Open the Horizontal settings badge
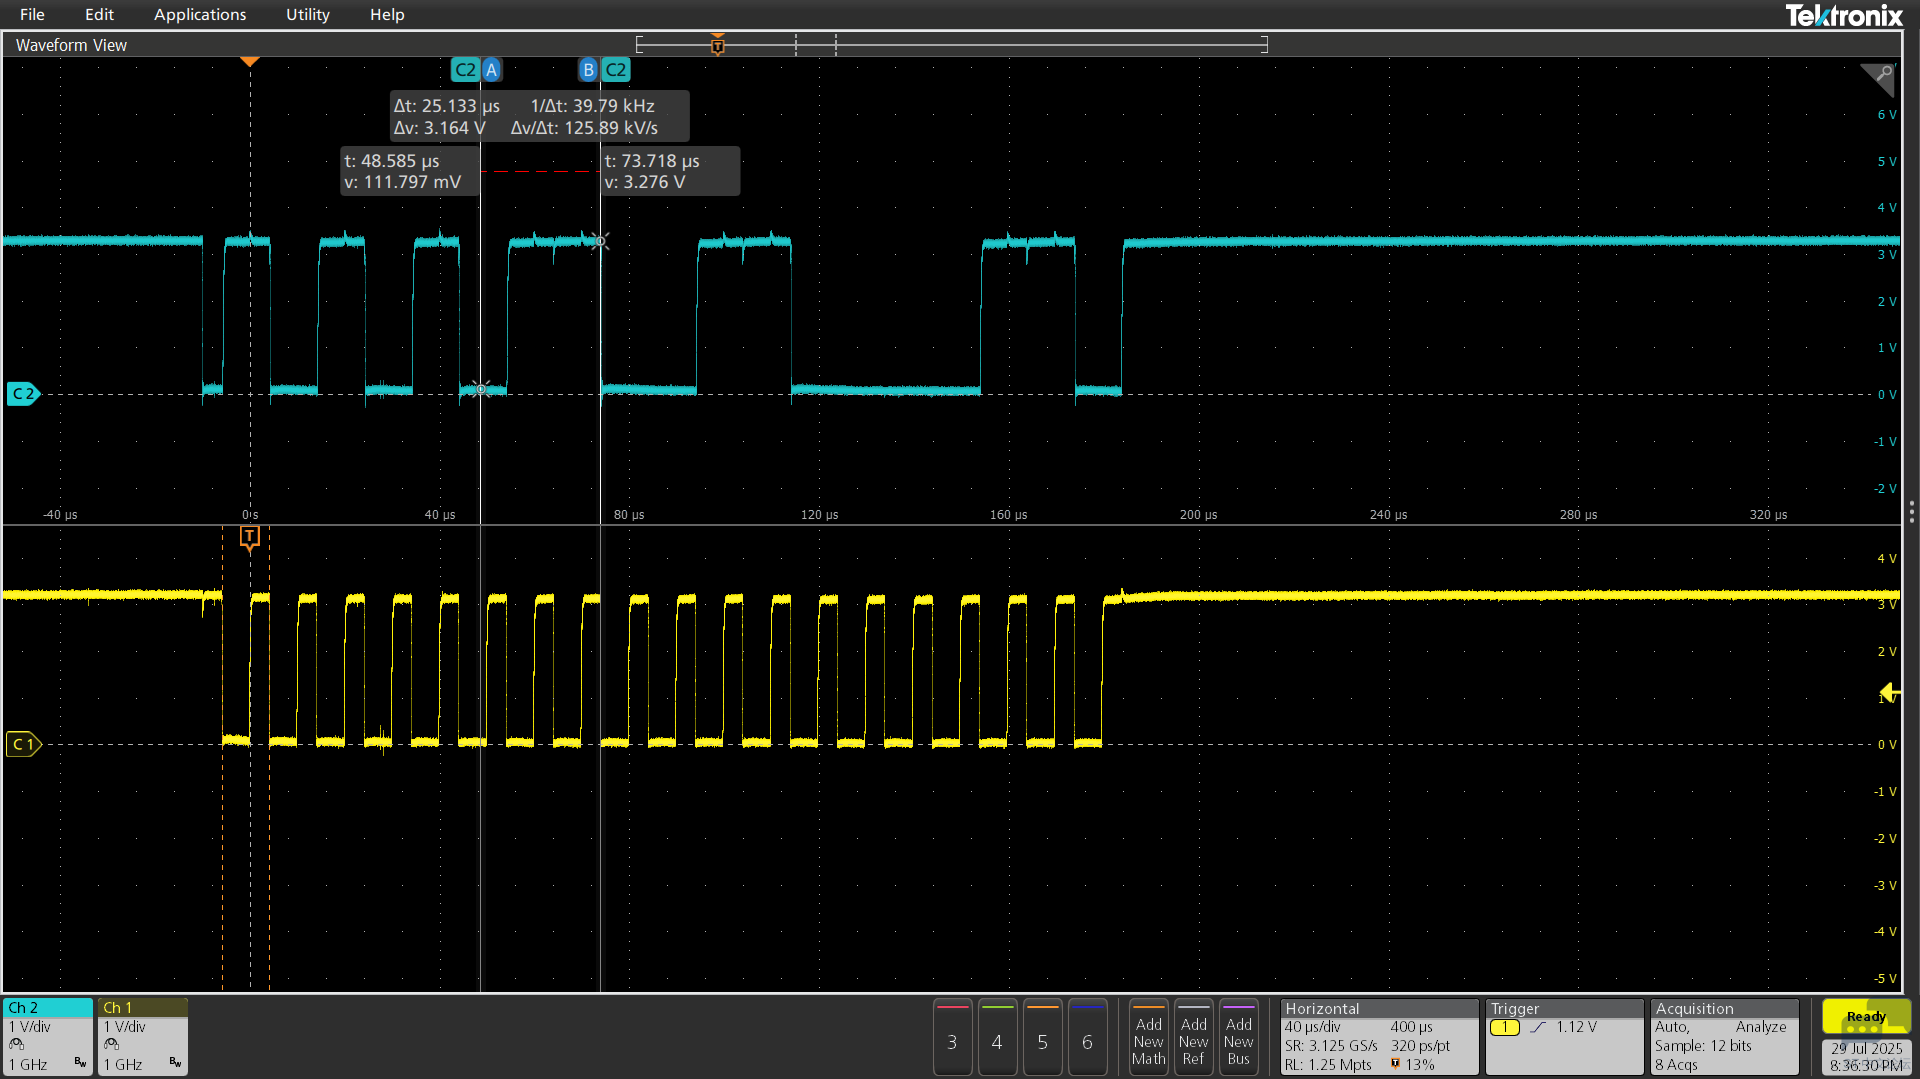The height and width of the screenshot is (1079, 1920). pyautogui.click(x=1379, y=1036)
